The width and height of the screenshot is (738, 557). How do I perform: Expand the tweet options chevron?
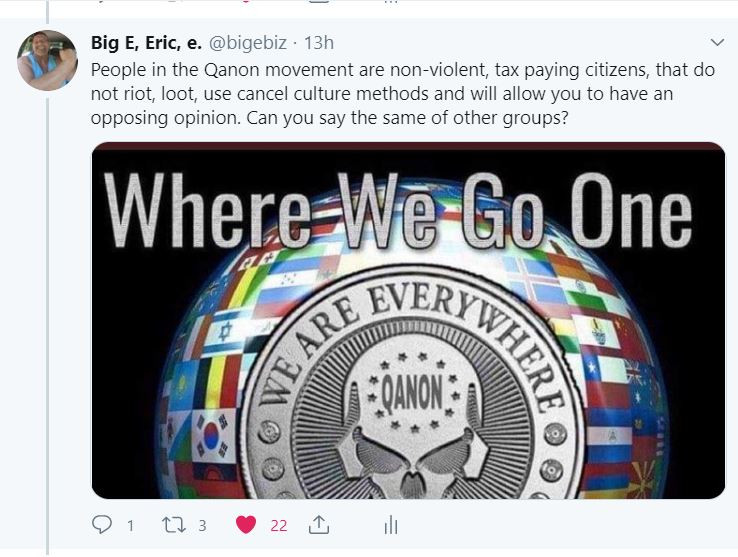(x=717, y=42)
